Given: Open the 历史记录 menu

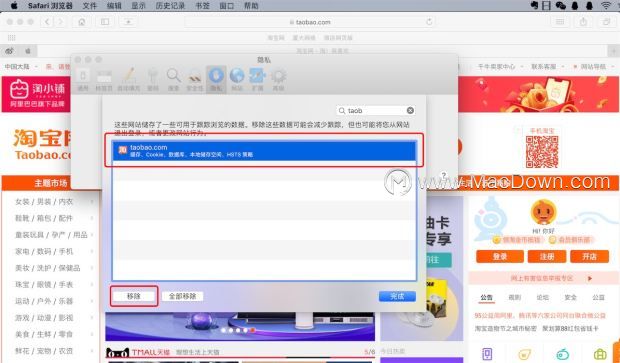Looking at the screenshot, I should [x=170, y=6].
